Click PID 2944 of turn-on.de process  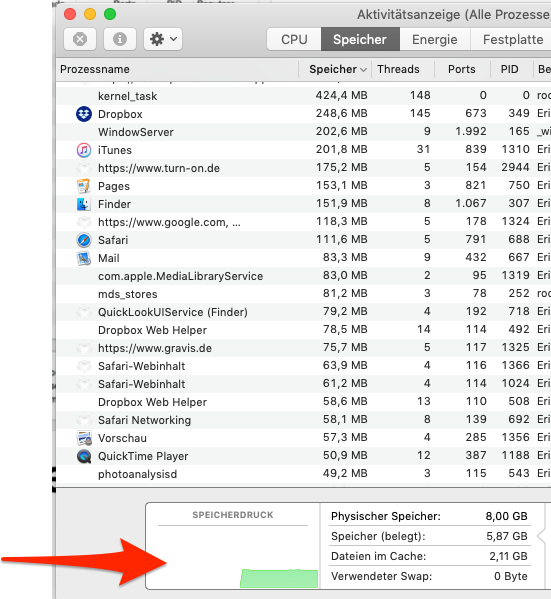pyautogui.click(x=515, y=167)
